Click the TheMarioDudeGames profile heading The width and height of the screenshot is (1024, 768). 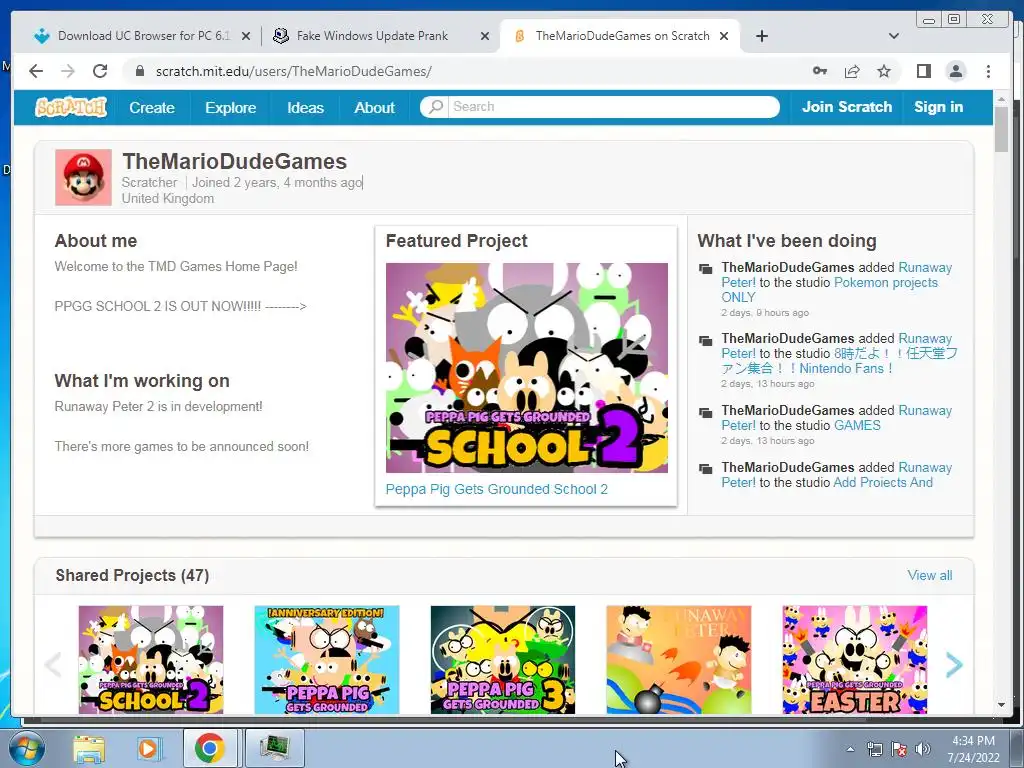point(234,161)
